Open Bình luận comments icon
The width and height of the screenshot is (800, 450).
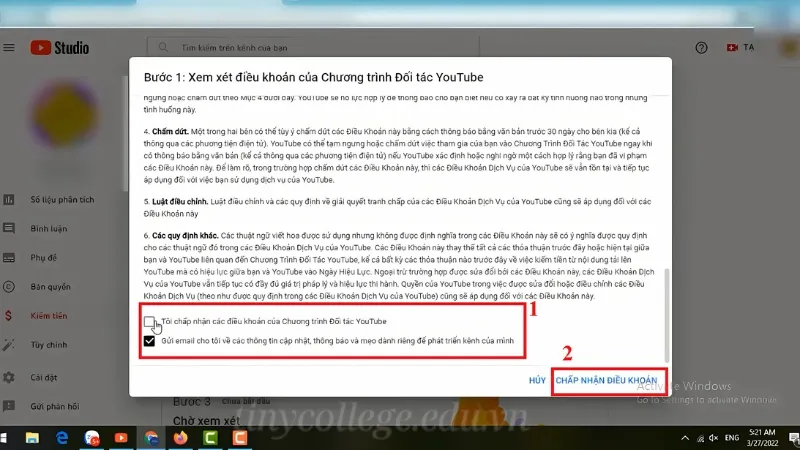[x=9, y=229]
